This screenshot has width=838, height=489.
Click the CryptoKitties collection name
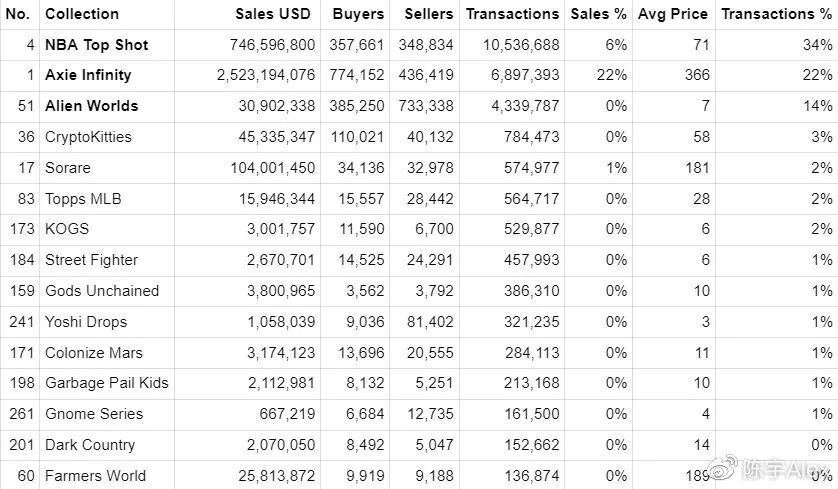pos(88,137)
